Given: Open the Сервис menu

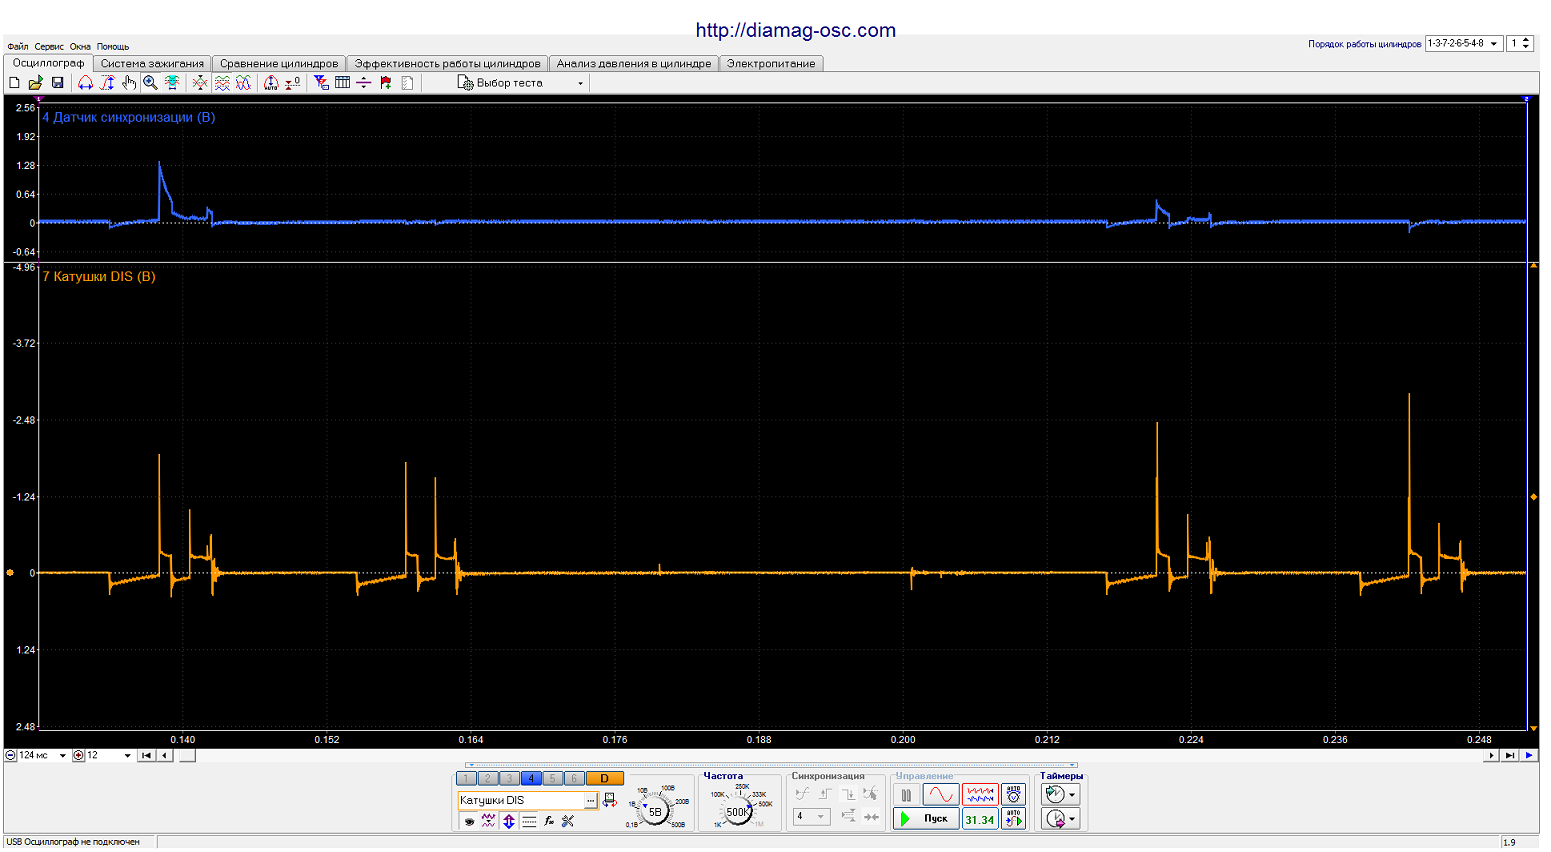Looking at the screenshot, I should pos(49,47).
